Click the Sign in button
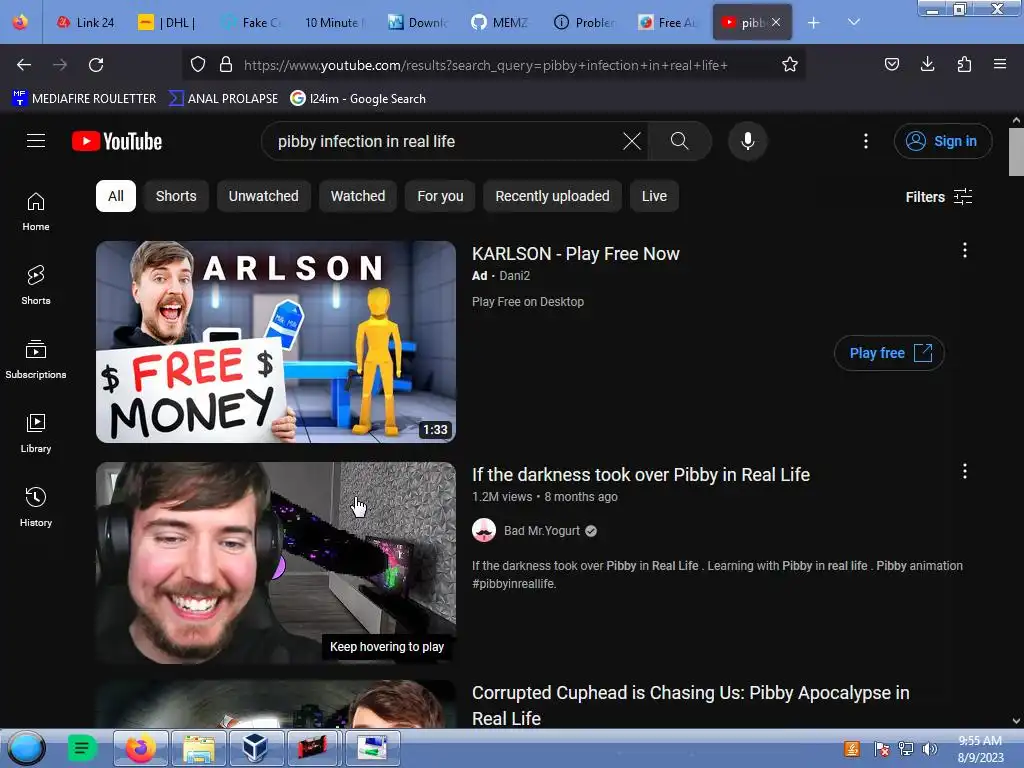This screenshot has height=768, width=1024. (942, 141)
